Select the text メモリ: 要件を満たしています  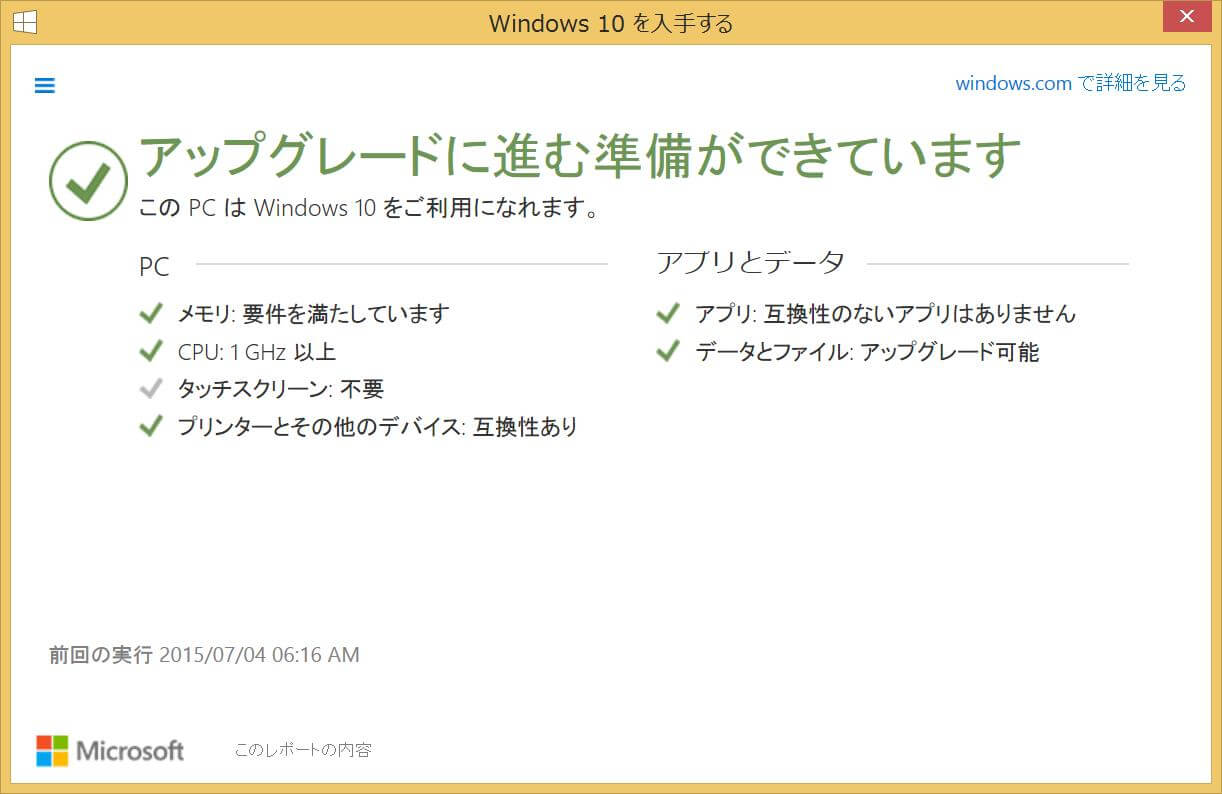(x=313, y=314)
